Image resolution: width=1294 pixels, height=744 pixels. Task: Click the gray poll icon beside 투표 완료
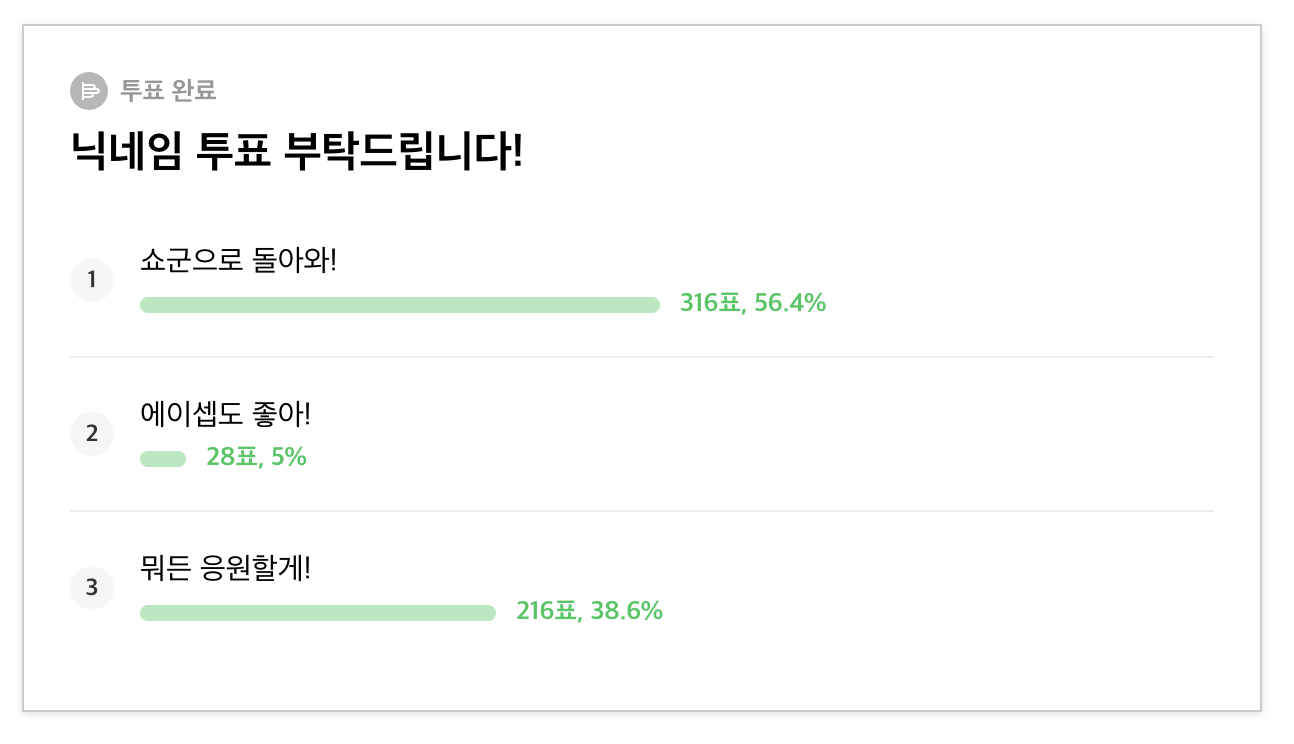coord(88,91)
